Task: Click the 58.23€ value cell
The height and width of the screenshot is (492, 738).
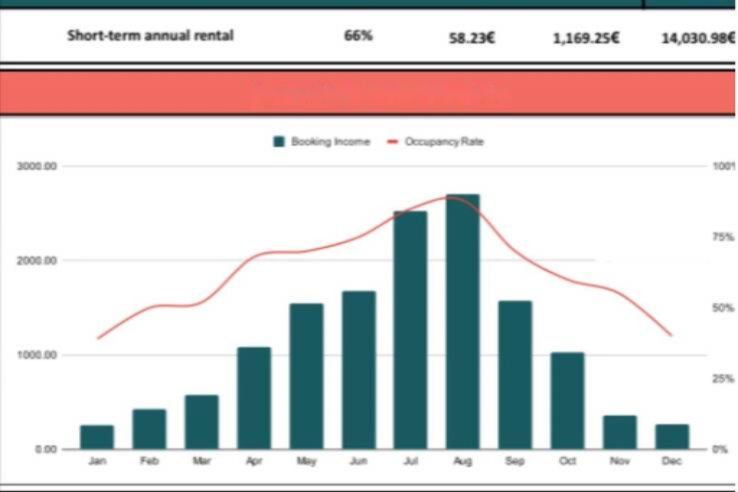Action: 473,38
